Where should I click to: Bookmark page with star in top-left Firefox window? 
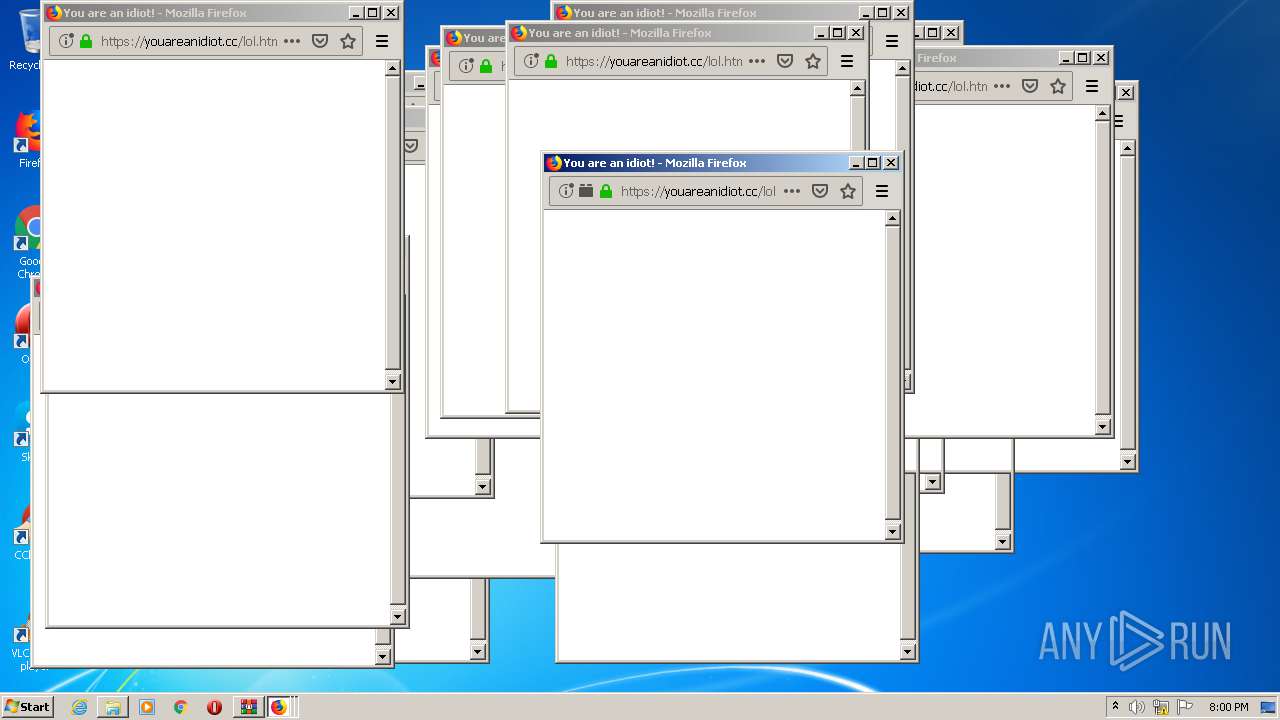click(x=348, y=41)
